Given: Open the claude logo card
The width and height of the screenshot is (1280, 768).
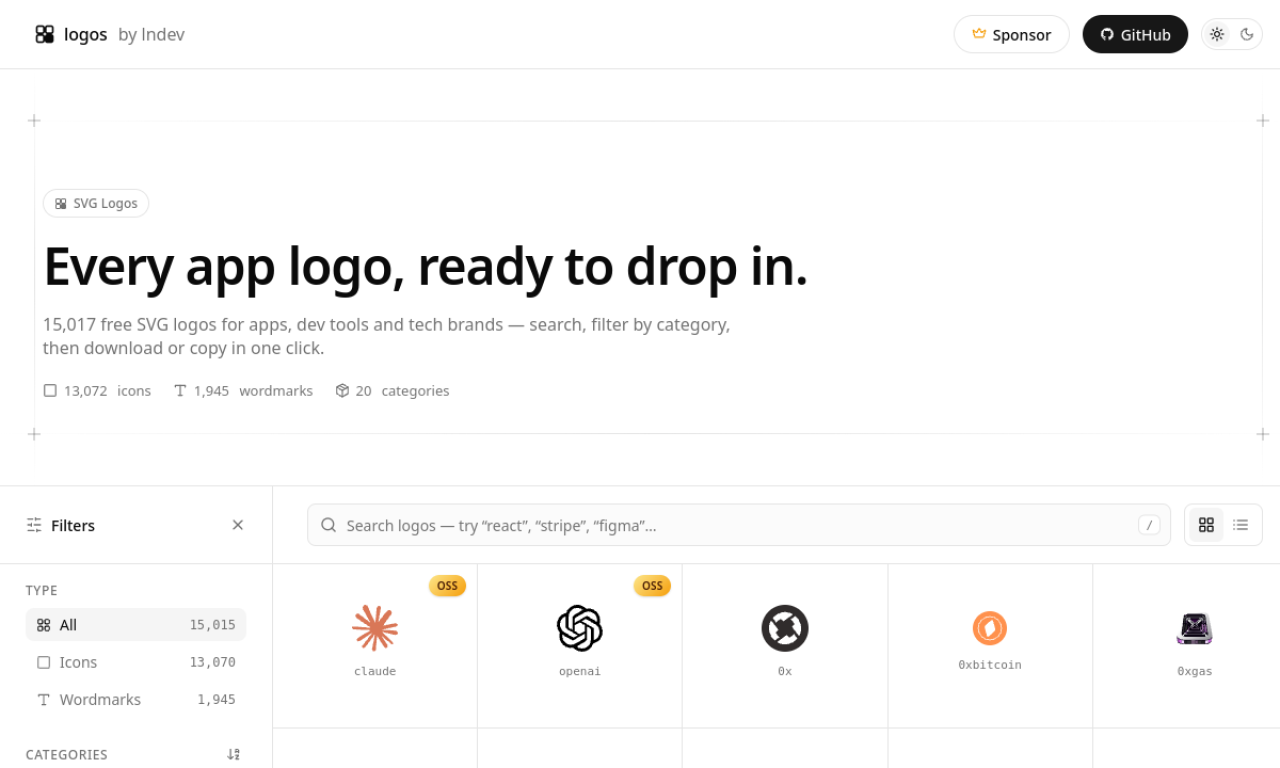Looking at the screenshot, I should click(x=375, y=646).
